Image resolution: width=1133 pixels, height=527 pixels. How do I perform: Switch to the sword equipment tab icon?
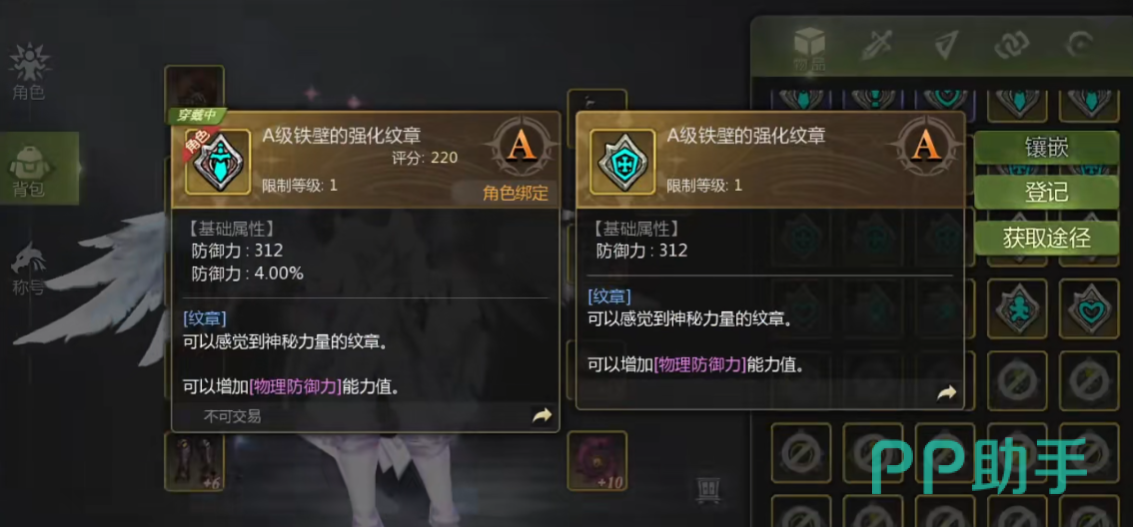pos(876,46)
